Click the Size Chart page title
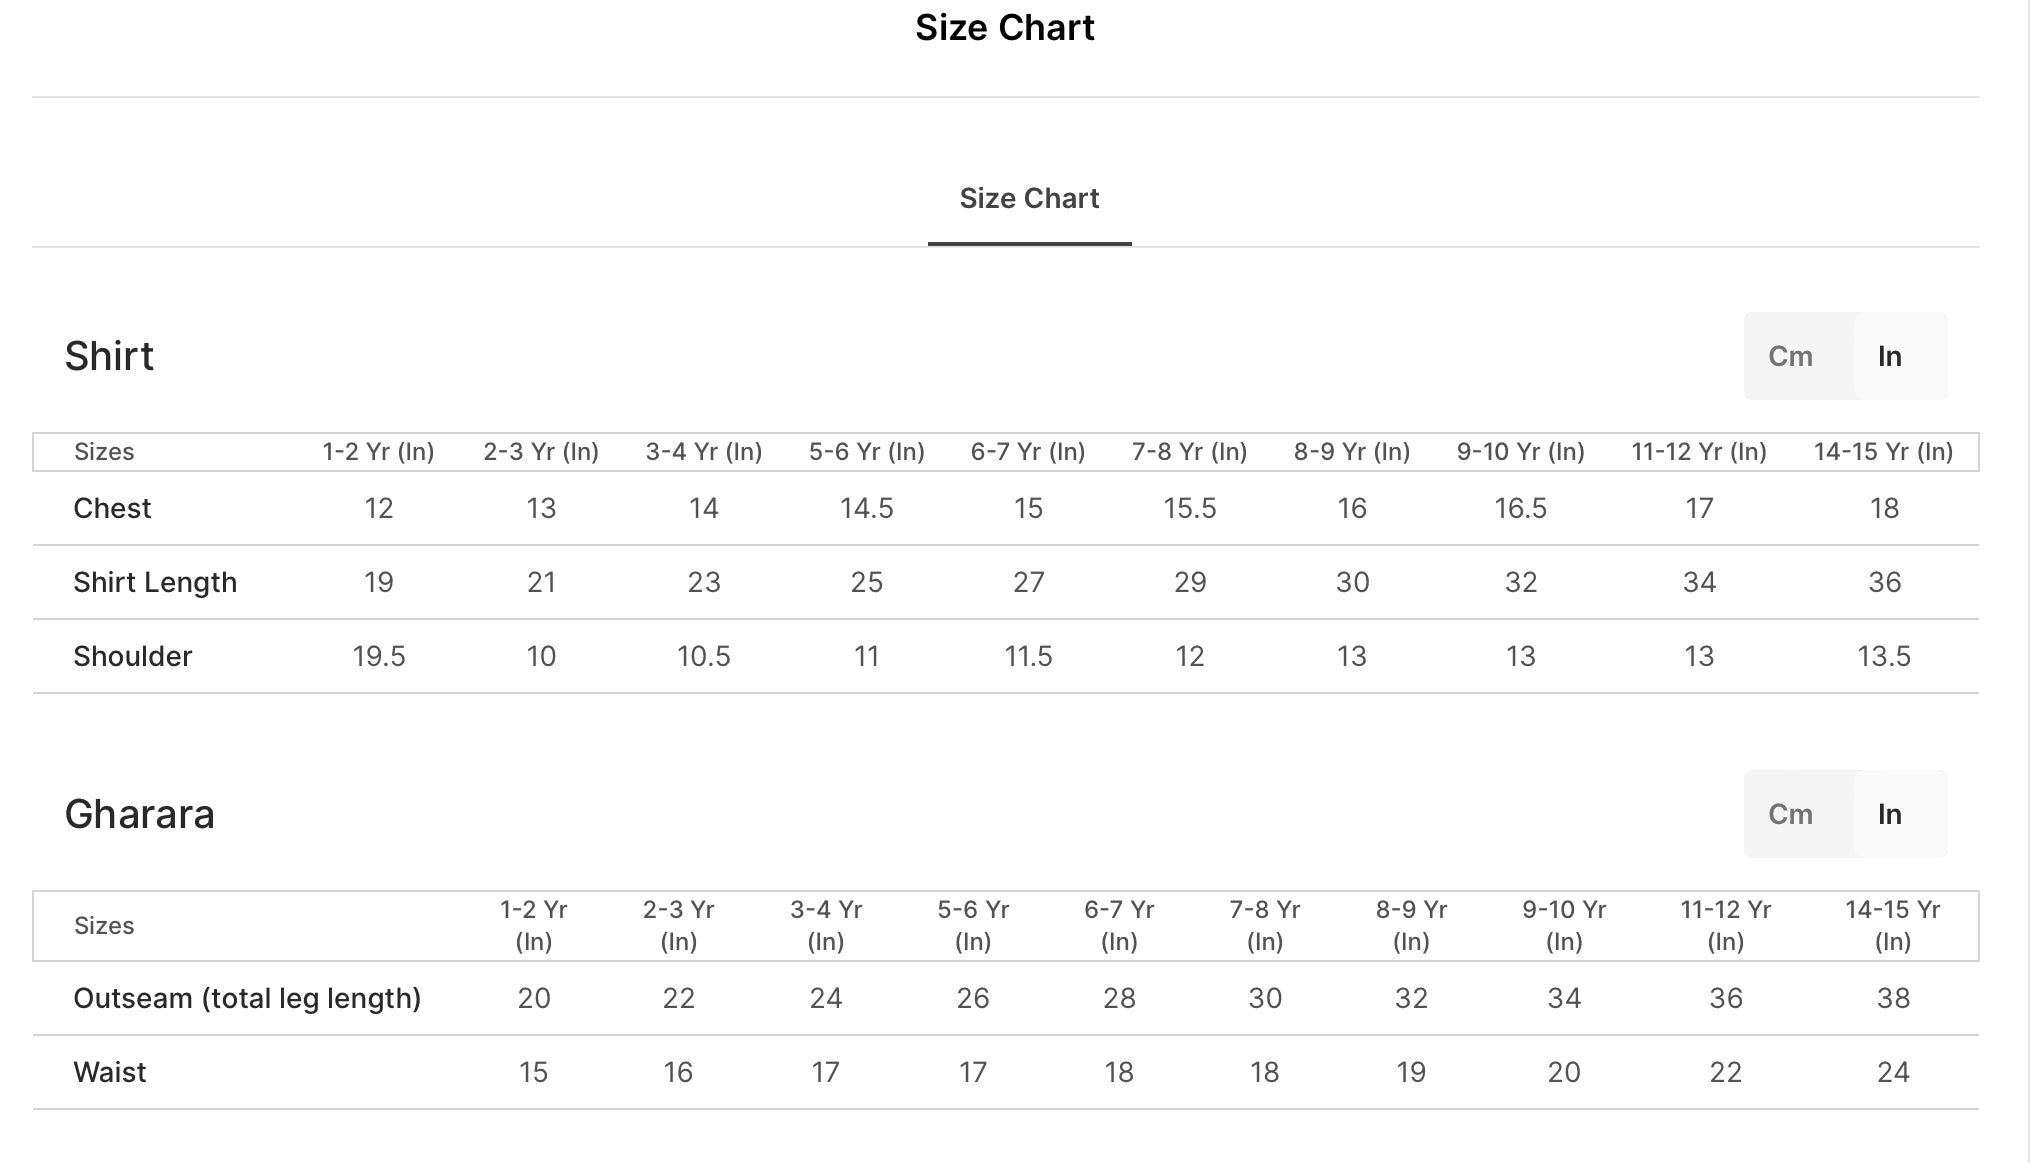The image size is (2030, 1163). pyautogui.click(x=1005, y=28)
